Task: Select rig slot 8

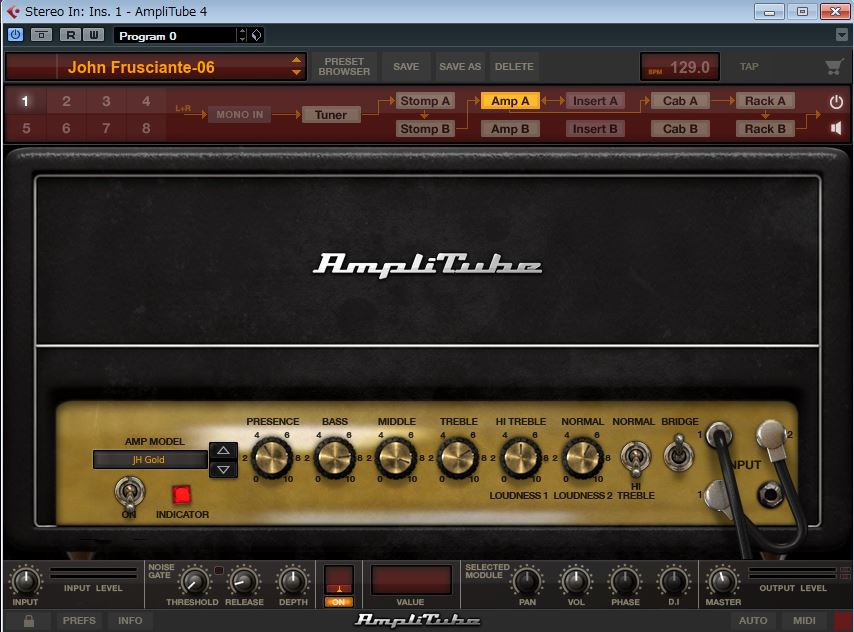Action: coord(146,128)
